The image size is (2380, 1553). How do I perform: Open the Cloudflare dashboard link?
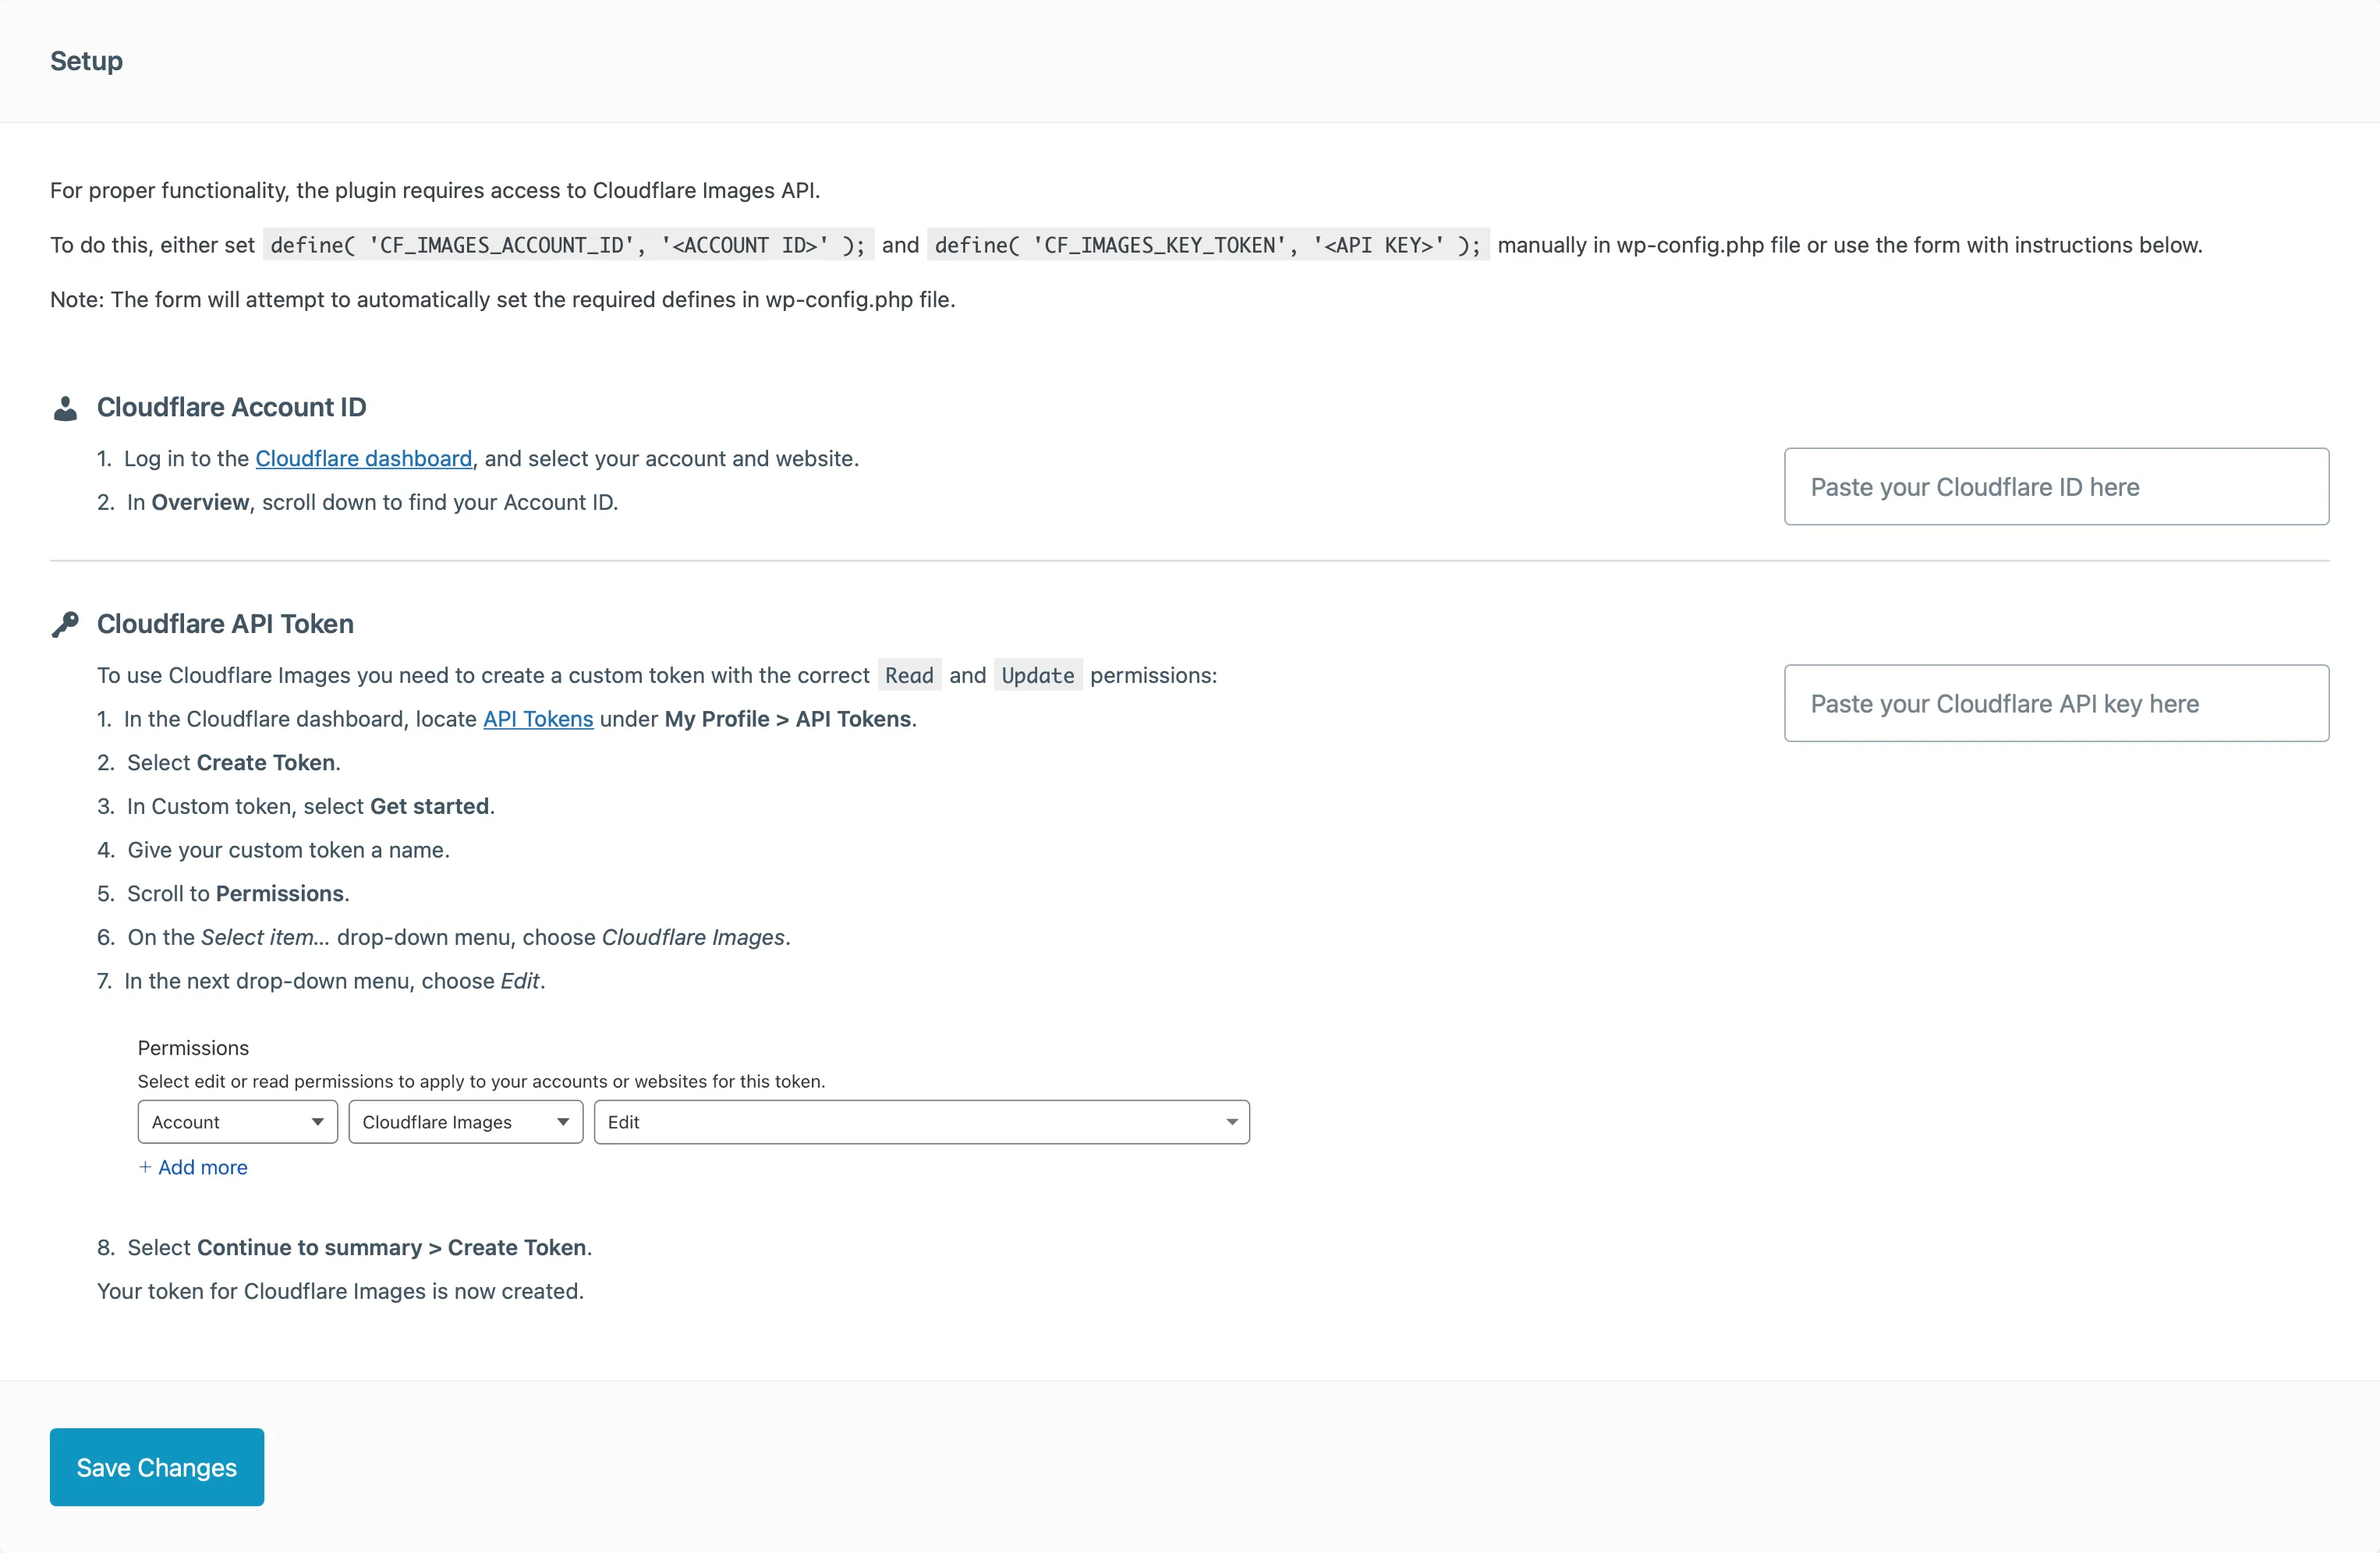[363, 458]
